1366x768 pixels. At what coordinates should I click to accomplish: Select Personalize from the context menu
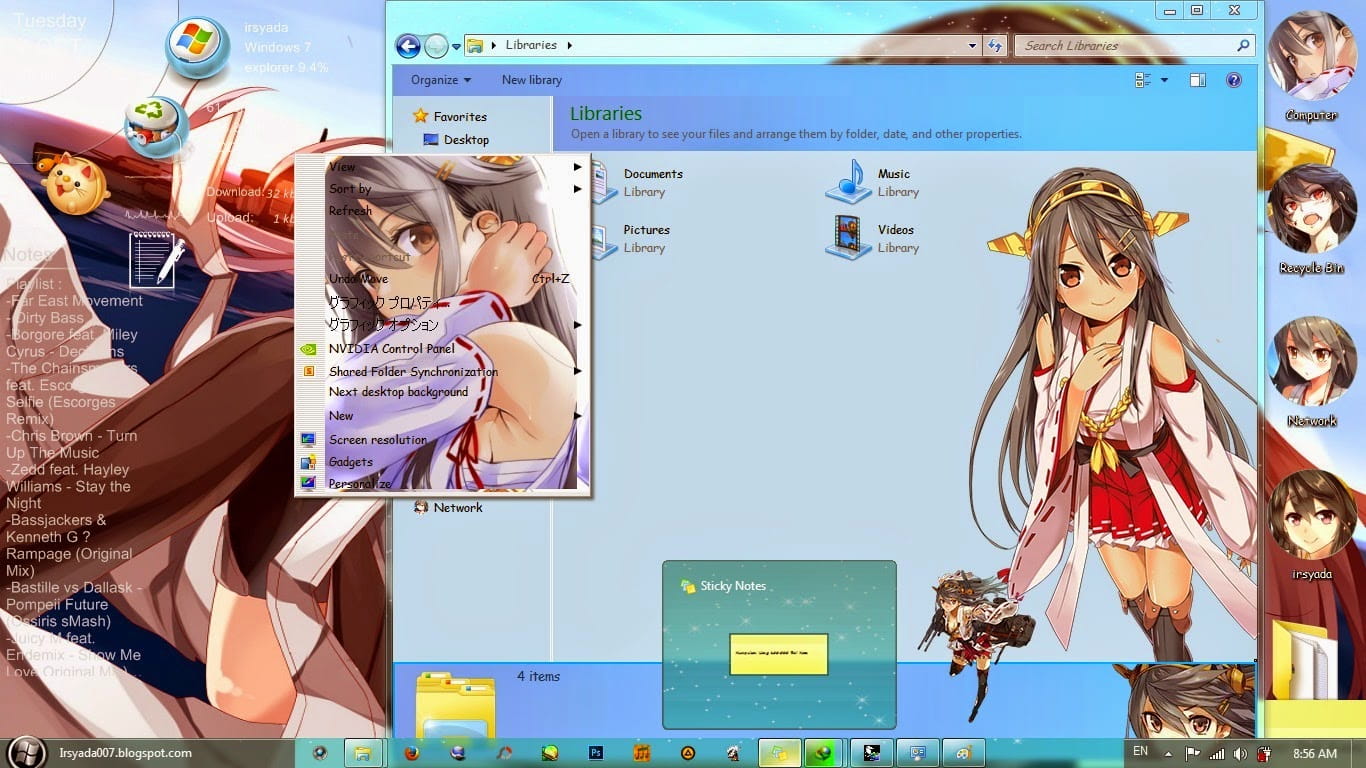tap(358, 483)
